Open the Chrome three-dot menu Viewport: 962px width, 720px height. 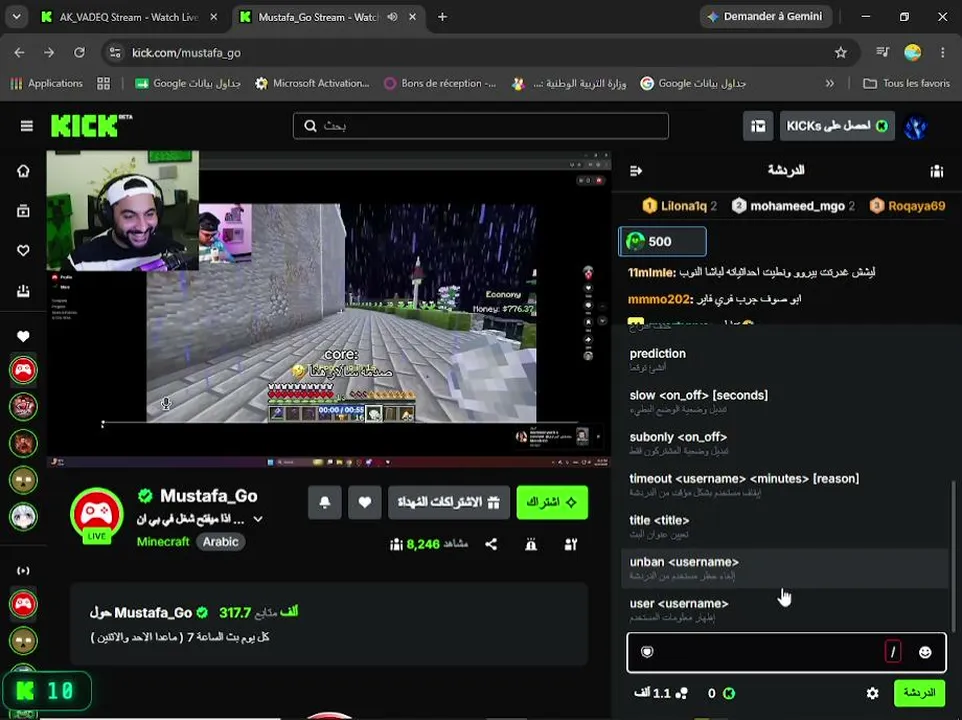[942, 53]
